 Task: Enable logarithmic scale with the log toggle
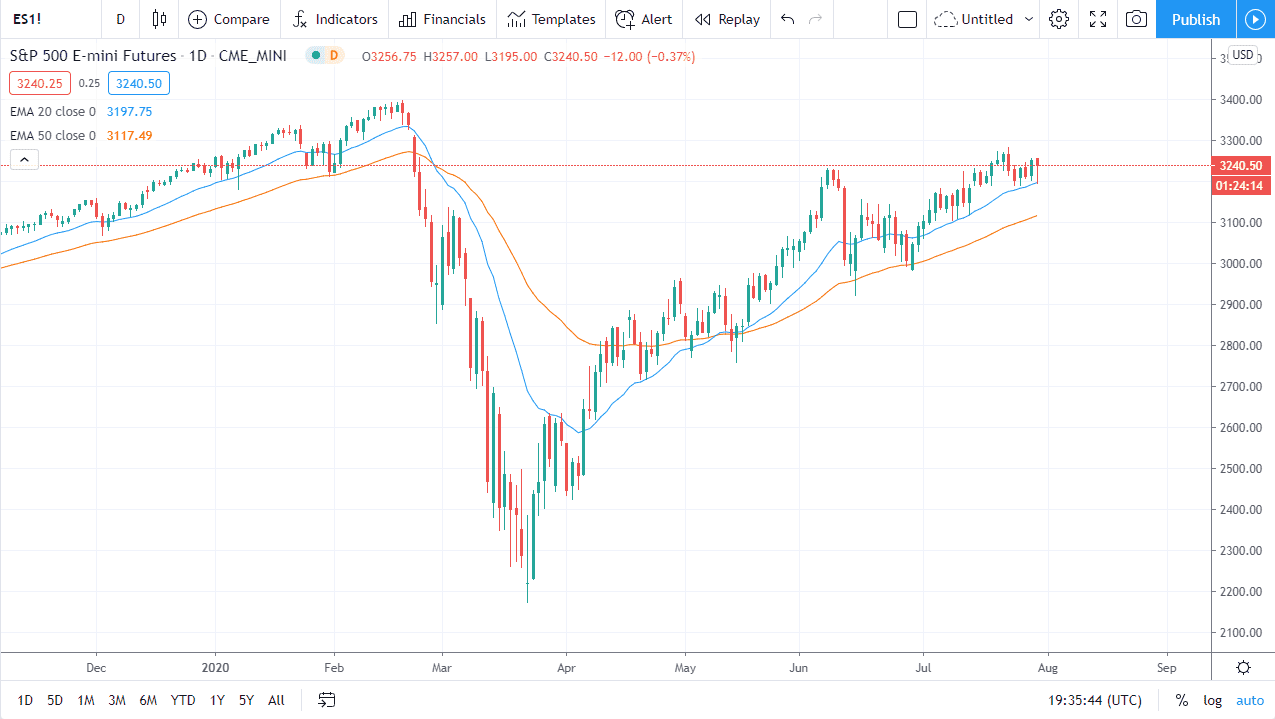[1212, 700]
